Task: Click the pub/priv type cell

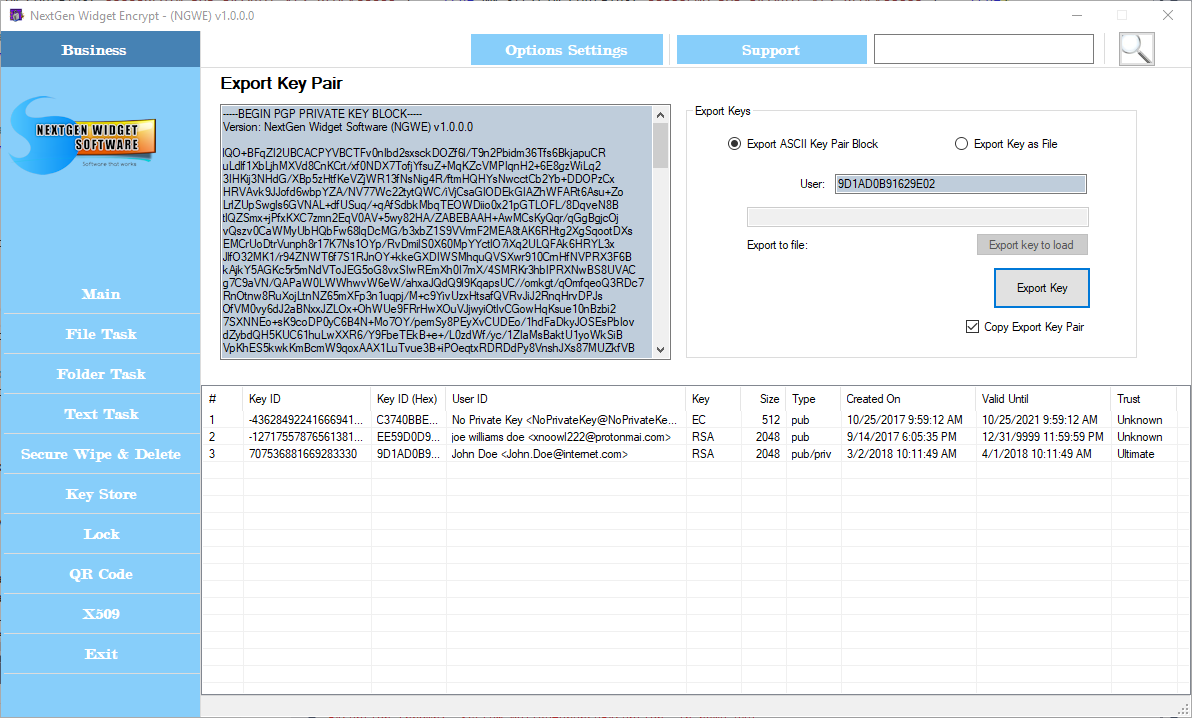Action: pos(812,454)
